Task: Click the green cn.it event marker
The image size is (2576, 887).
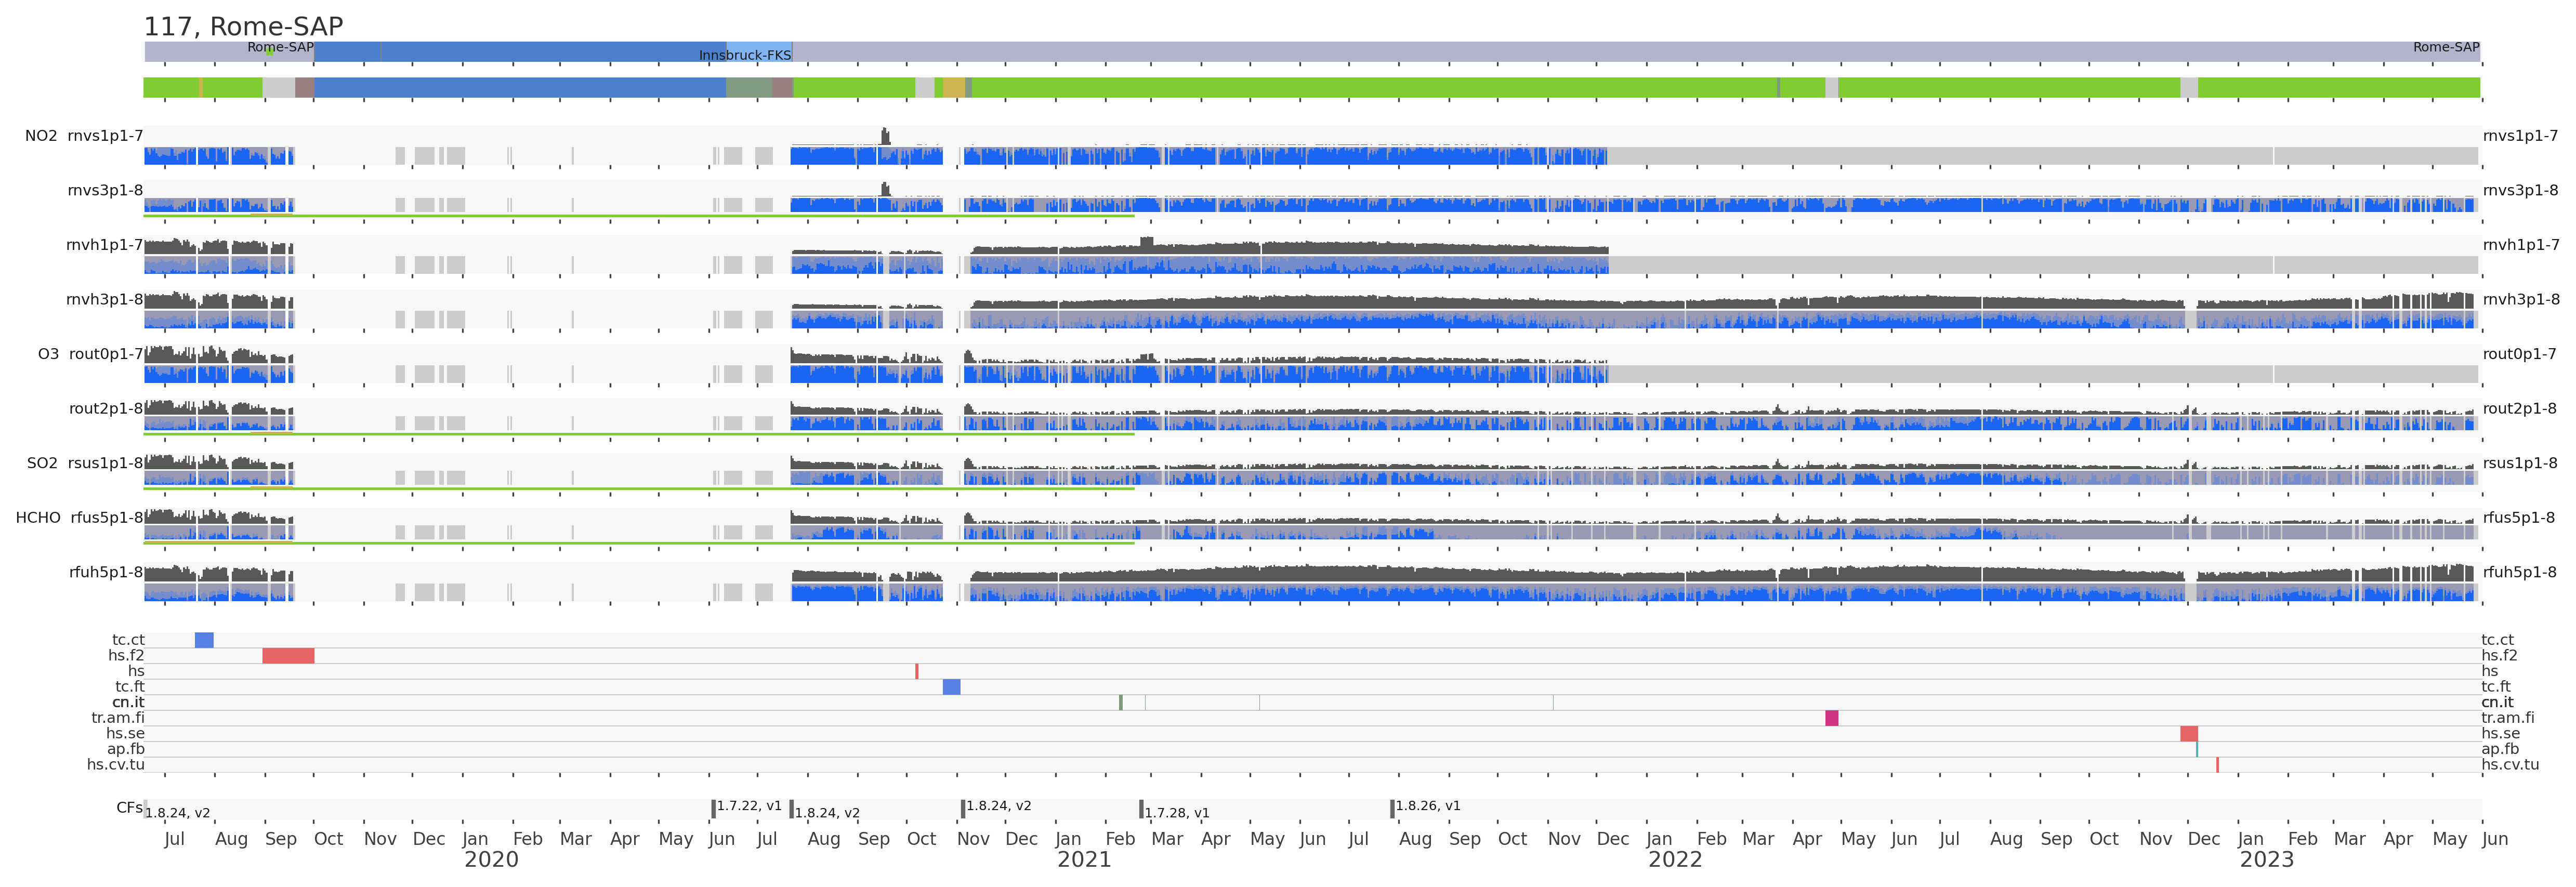Action: 1120,703
